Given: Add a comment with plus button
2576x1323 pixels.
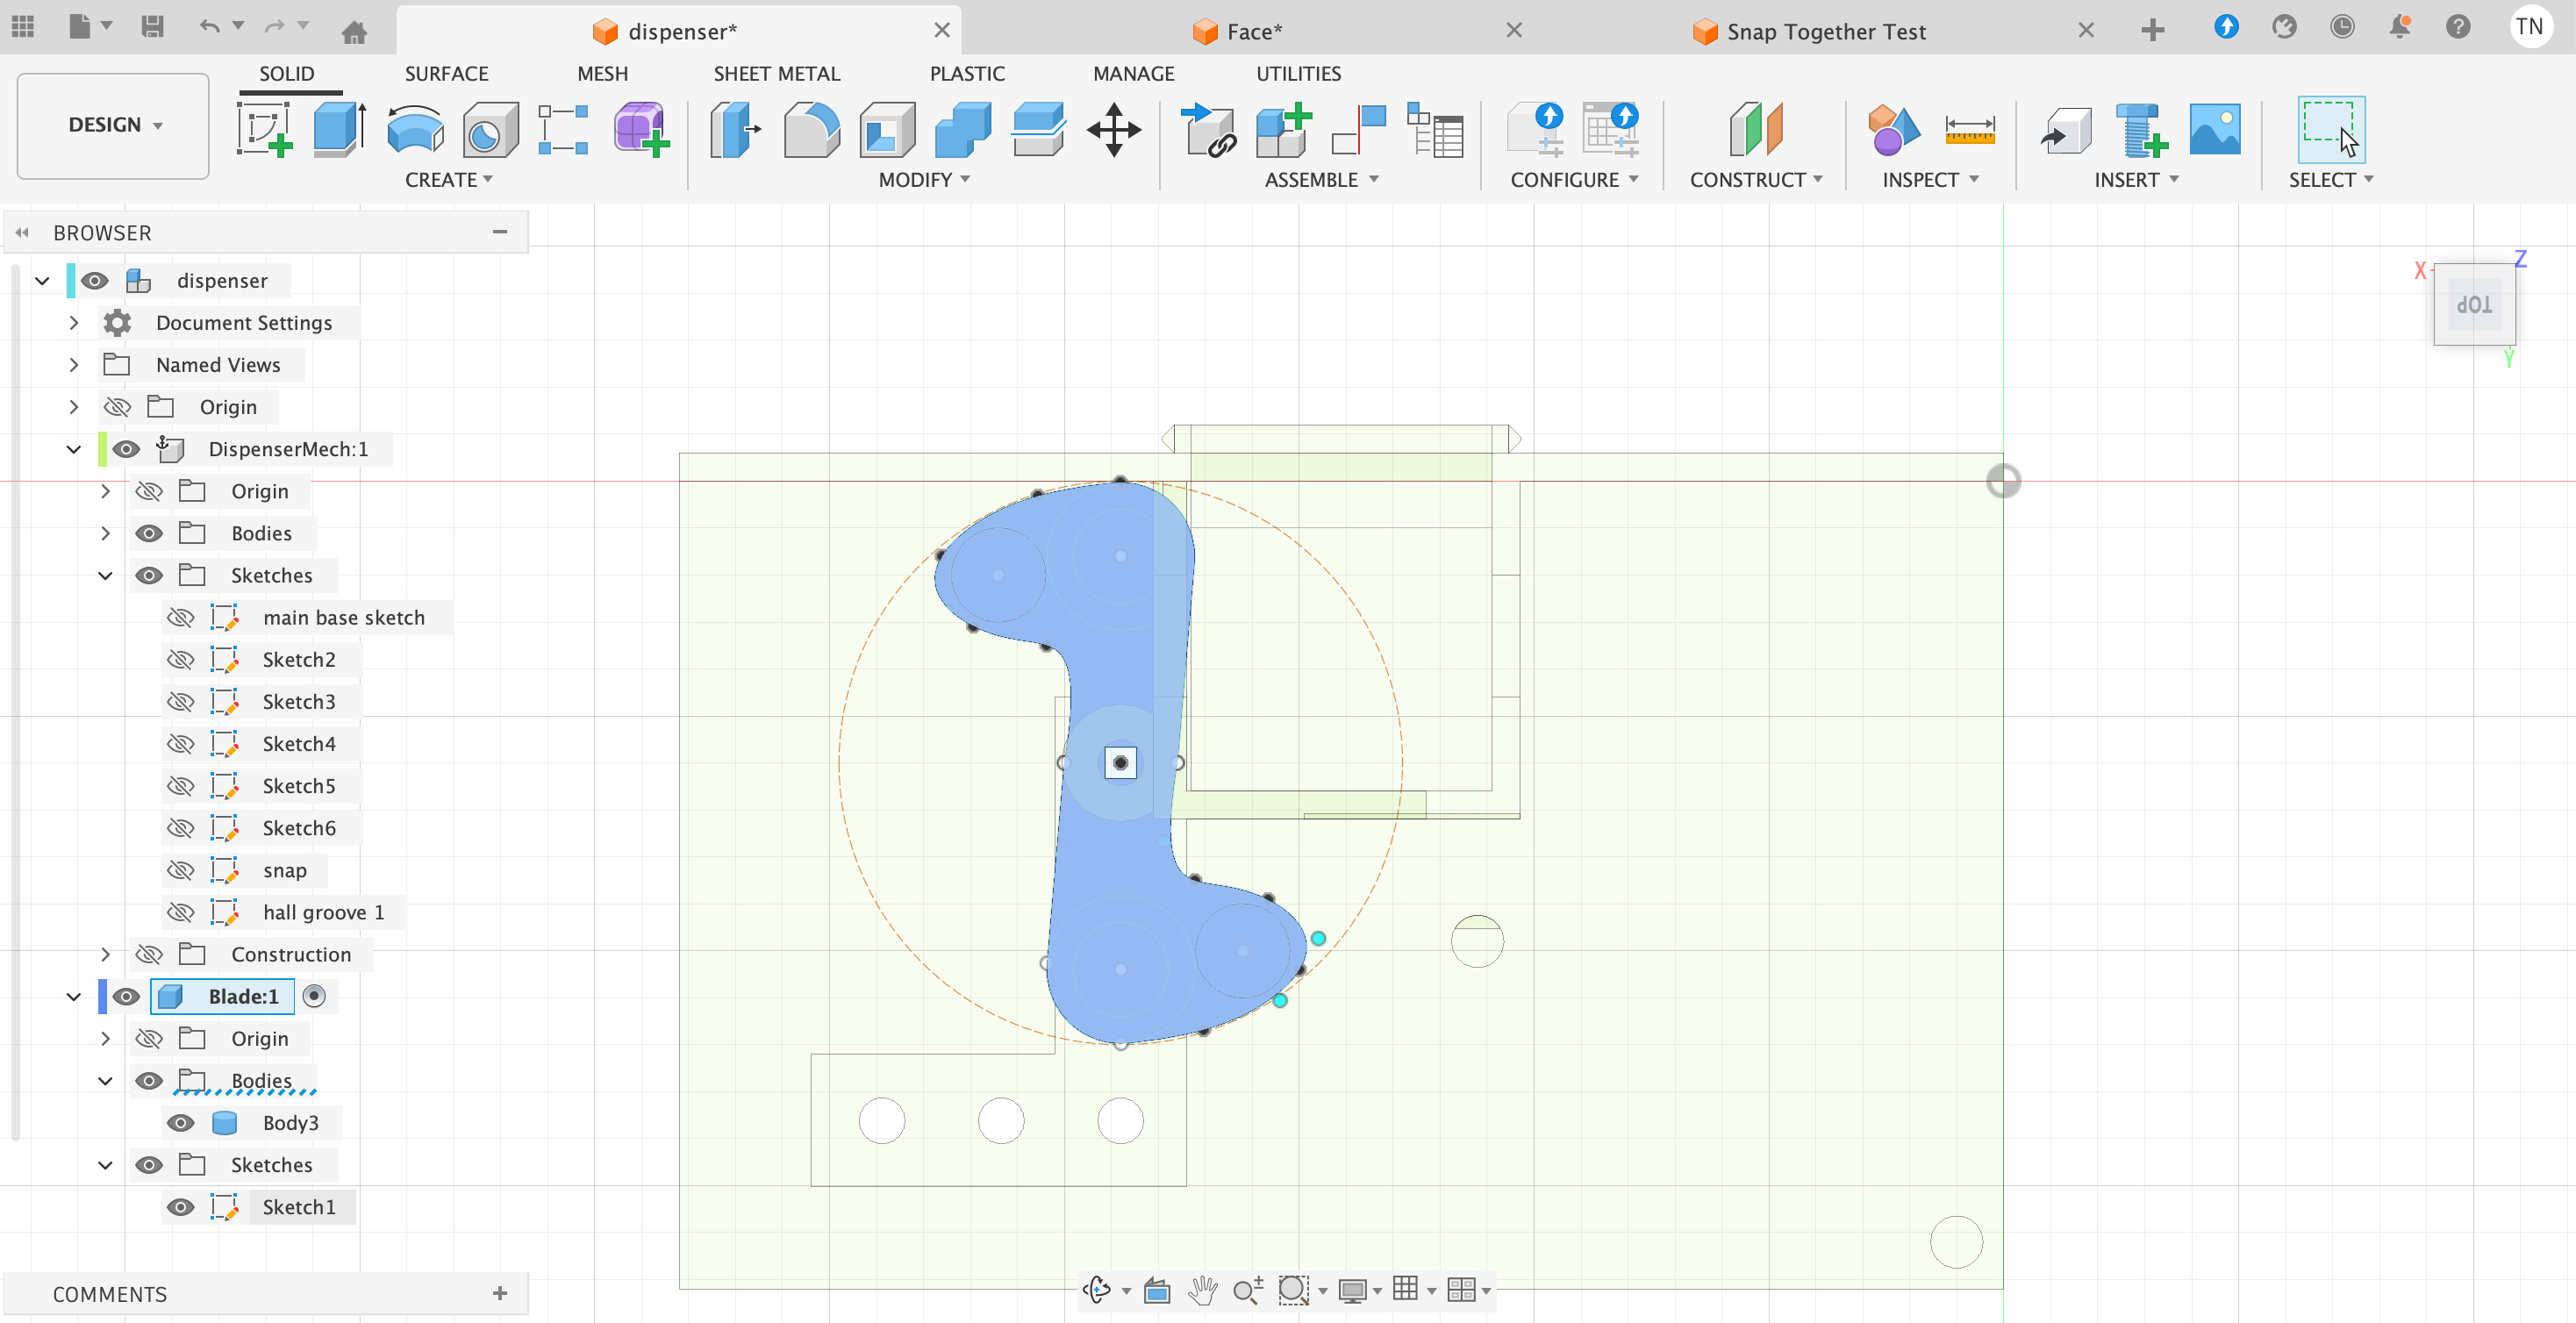Looking at the screenshot, I should [x=500, y=1294].
